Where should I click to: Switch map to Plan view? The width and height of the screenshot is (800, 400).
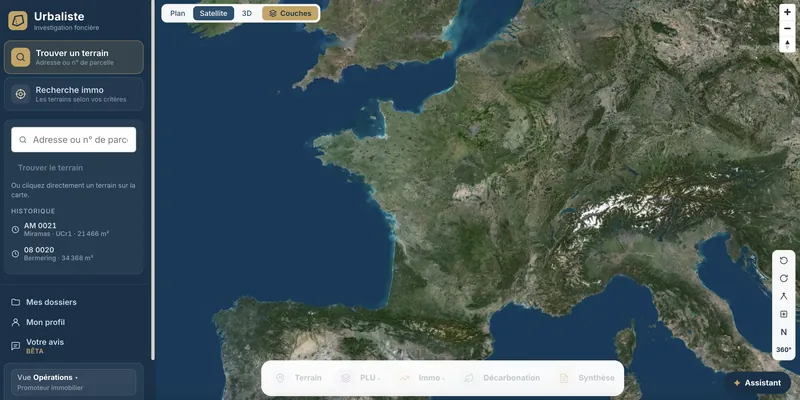[178, 13]
